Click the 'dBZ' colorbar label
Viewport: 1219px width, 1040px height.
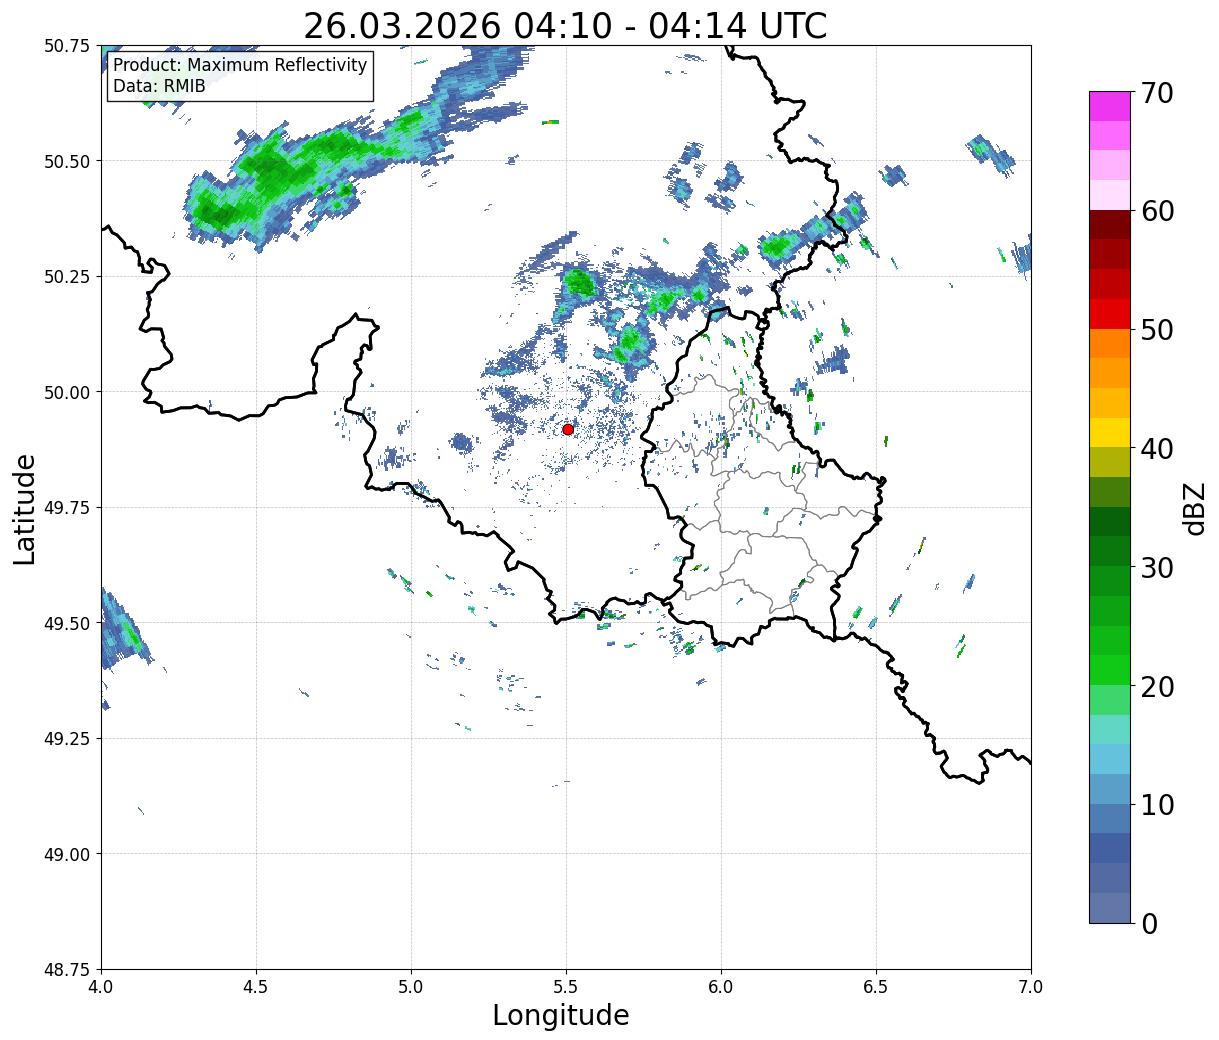1194,508
